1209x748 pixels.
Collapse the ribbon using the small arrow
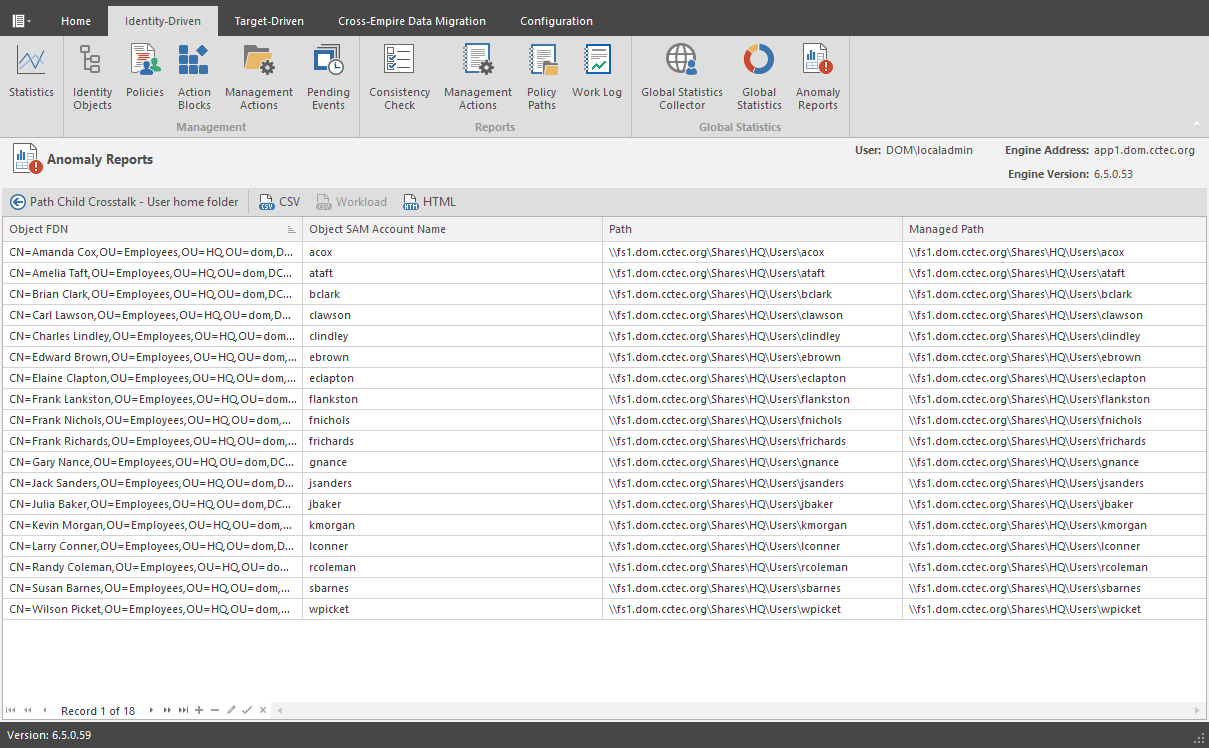[1197, 125]
